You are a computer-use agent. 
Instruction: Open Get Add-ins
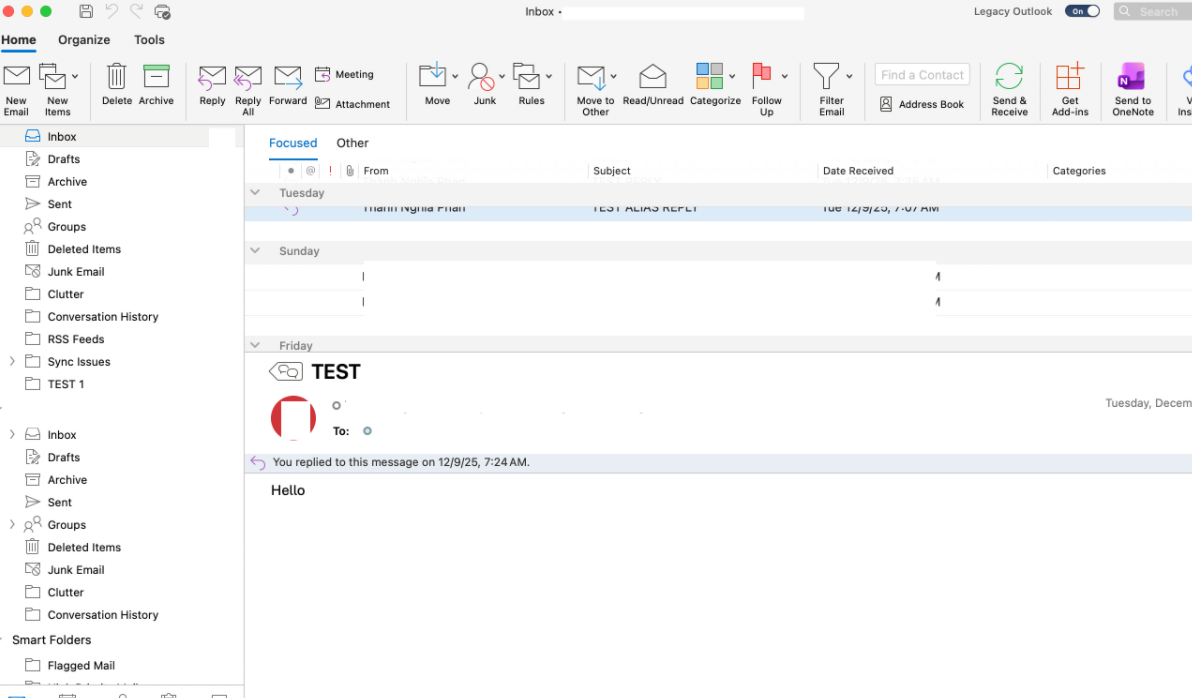tap(1070, 90)
